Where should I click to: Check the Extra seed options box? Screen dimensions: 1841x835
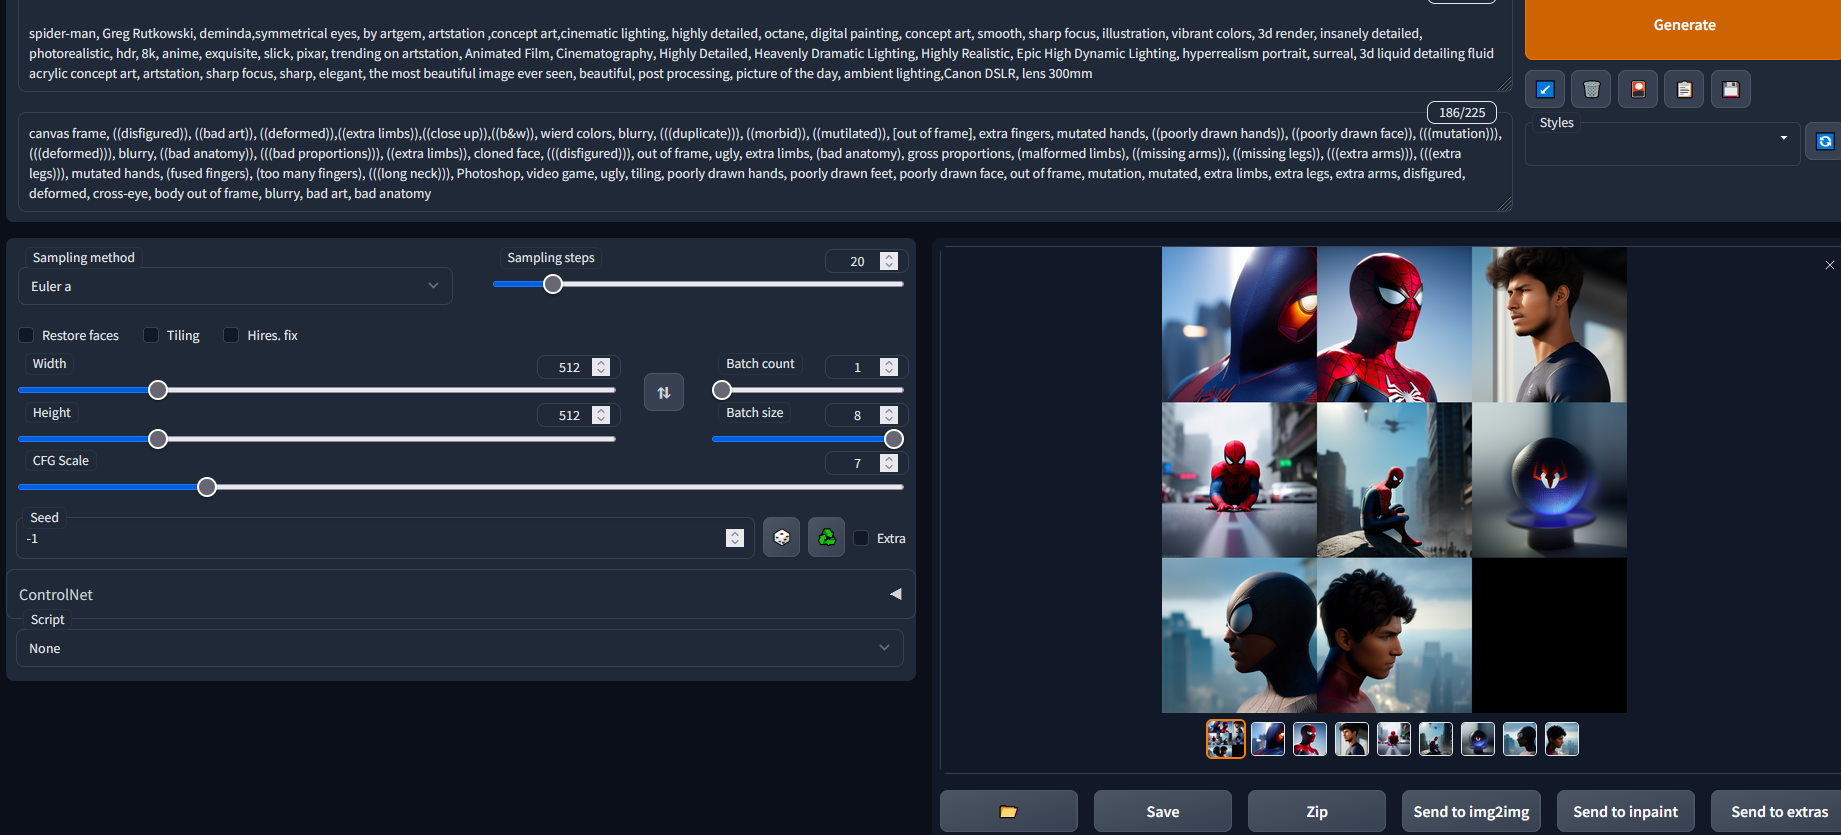861,538
